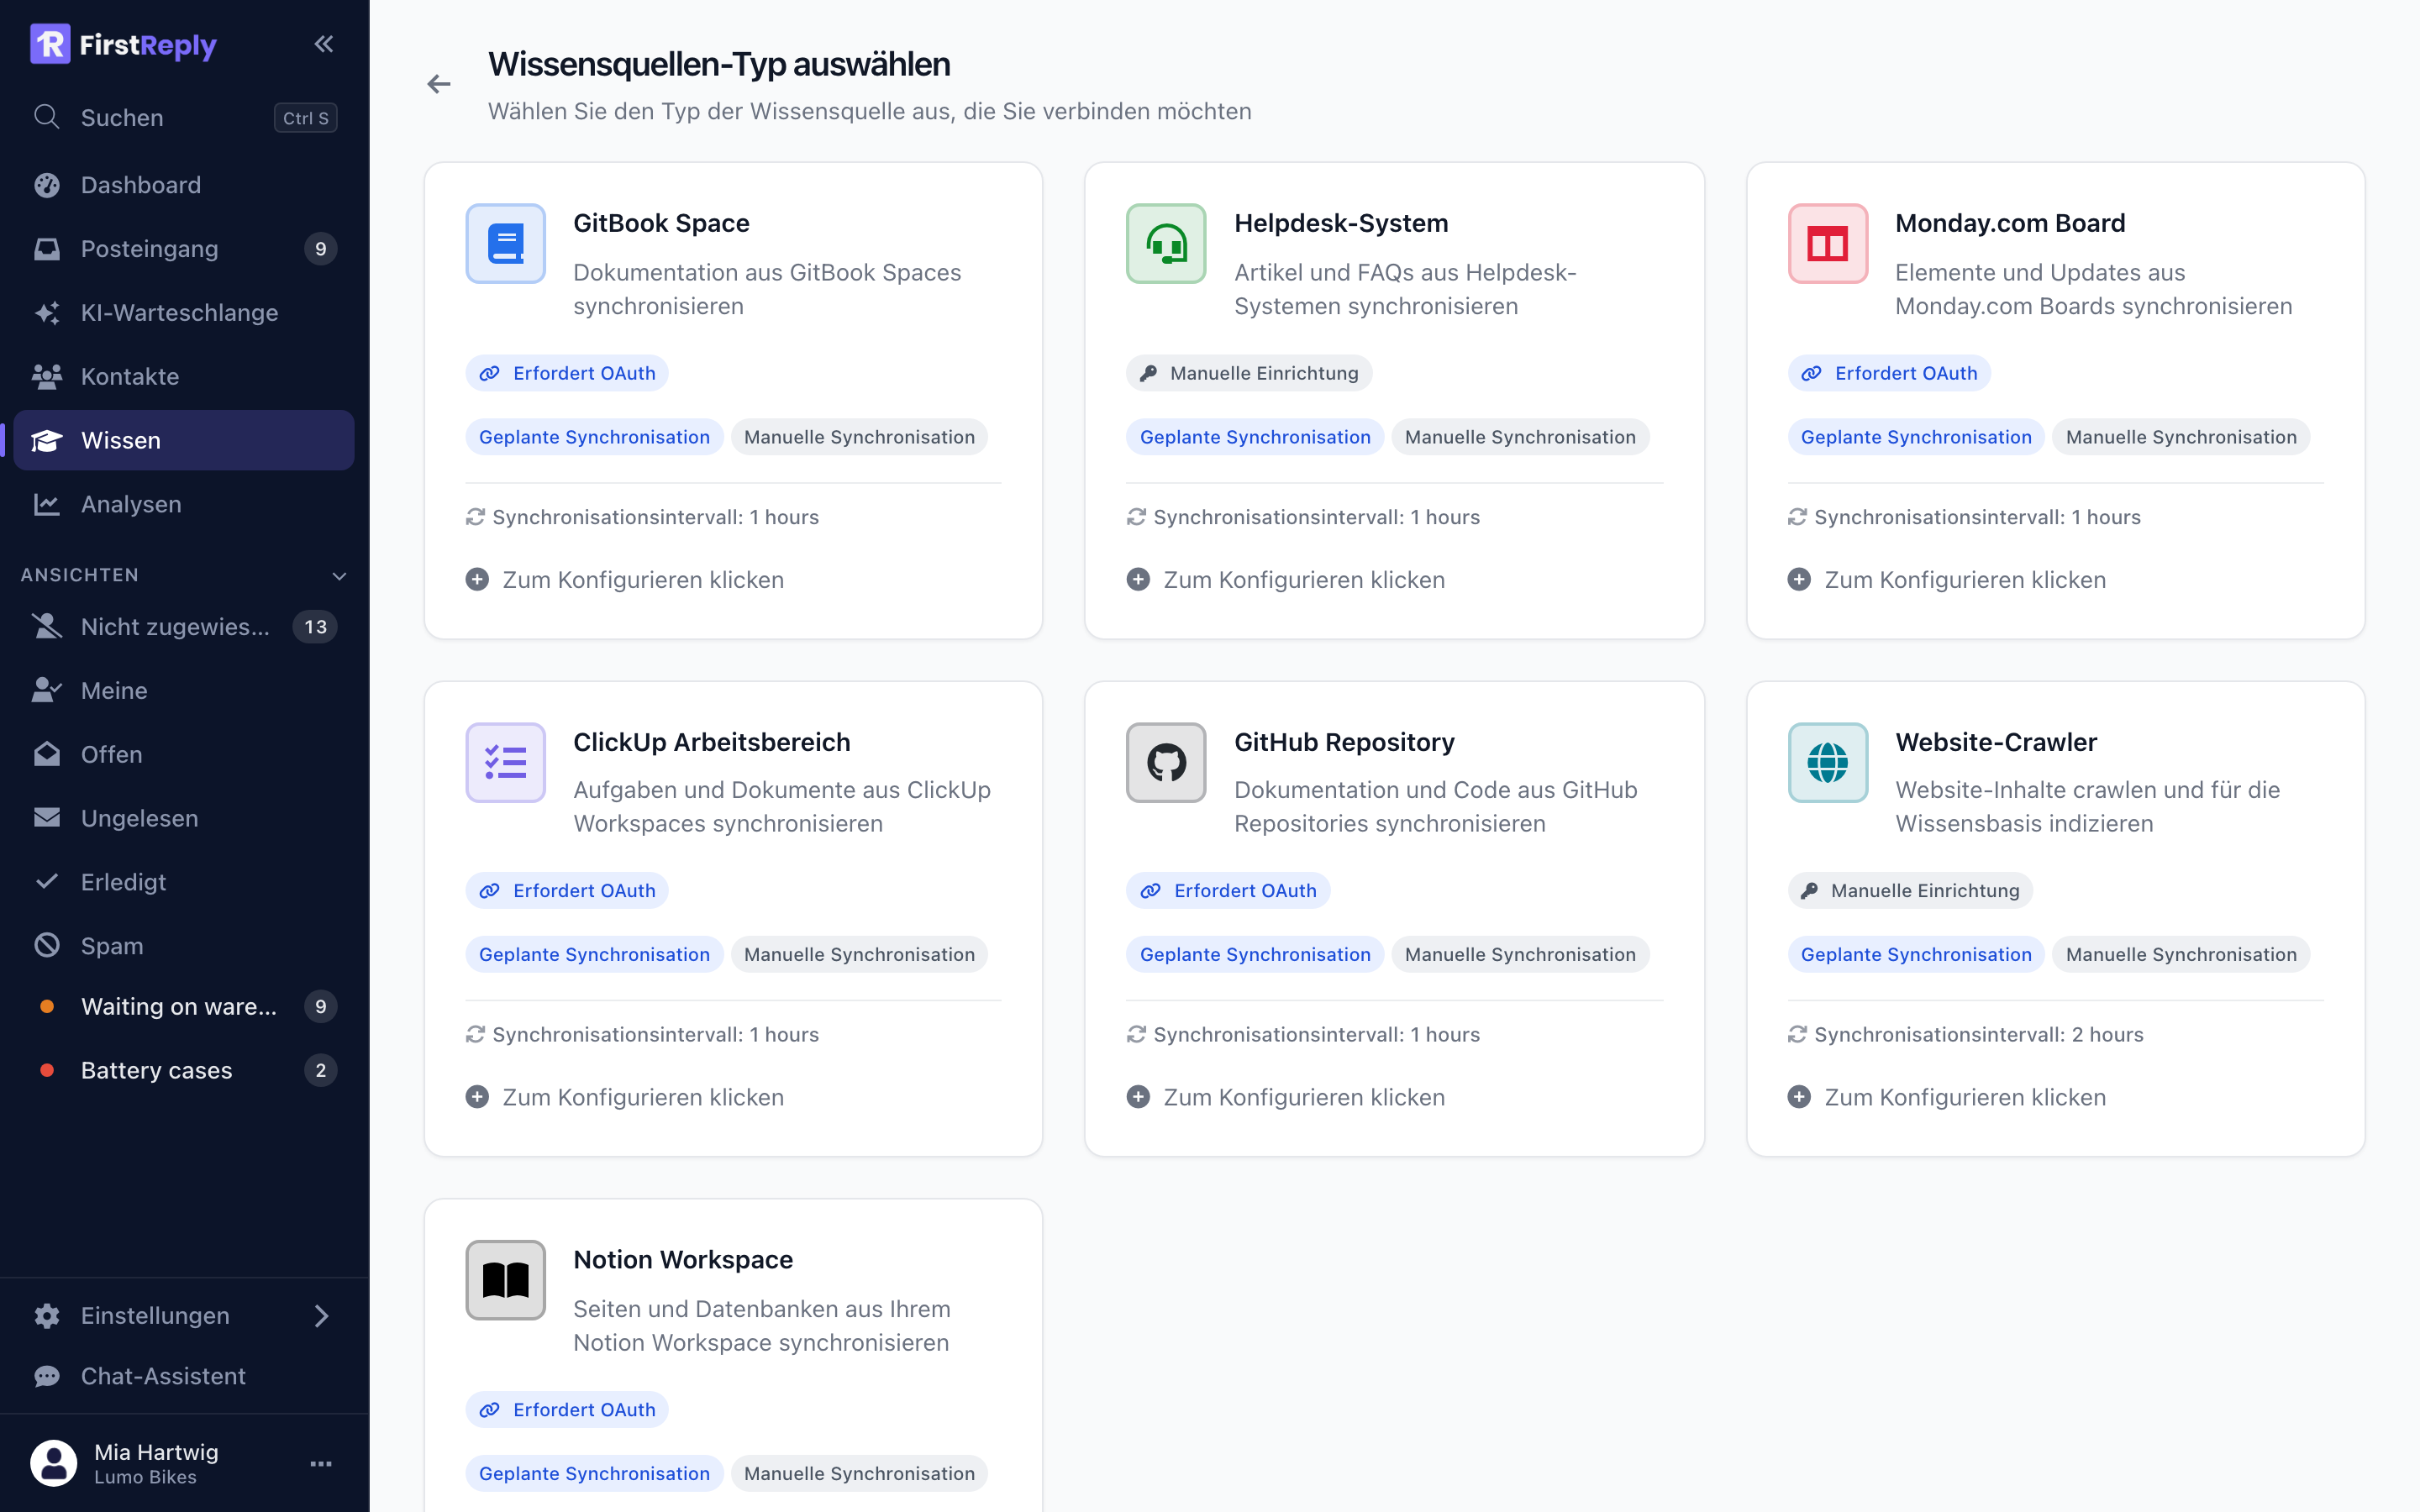
Task: Click the user avatar for Mia Hartwig
Action: 54,1463
